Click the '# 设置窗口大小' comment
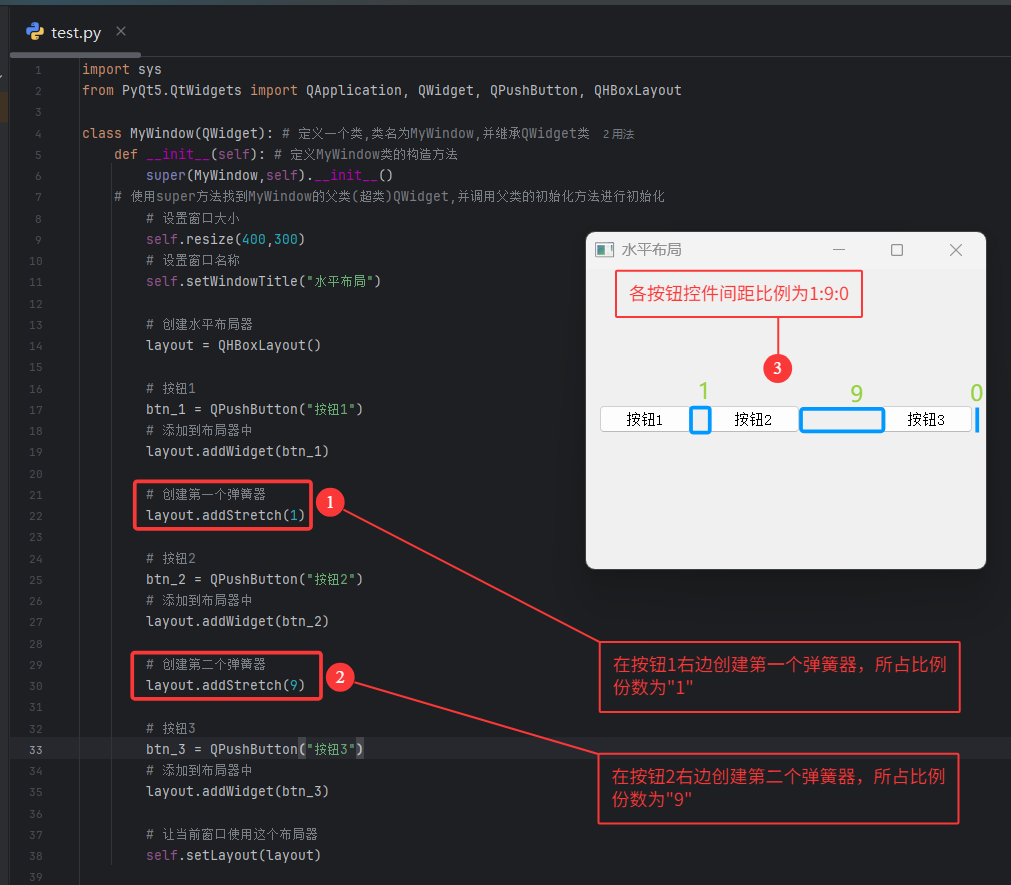Viewport: 1011px width, 885px height. (x=193, y=218)
